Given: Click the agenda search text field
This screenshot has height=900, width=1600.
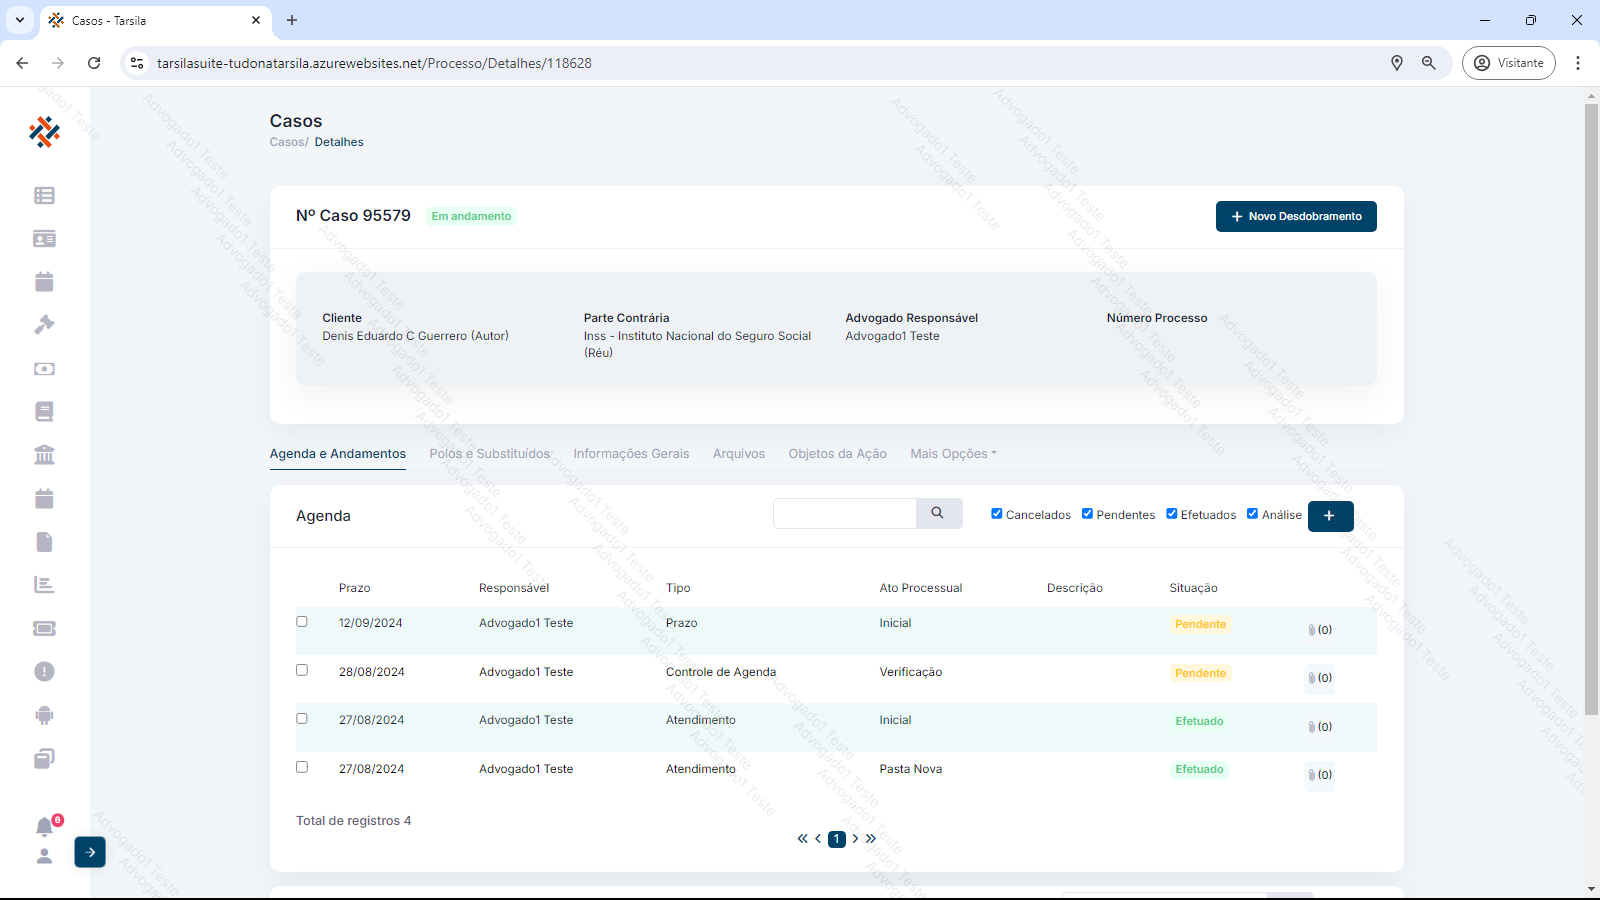Looking at the screenshot, I should (x=844, y=513).
